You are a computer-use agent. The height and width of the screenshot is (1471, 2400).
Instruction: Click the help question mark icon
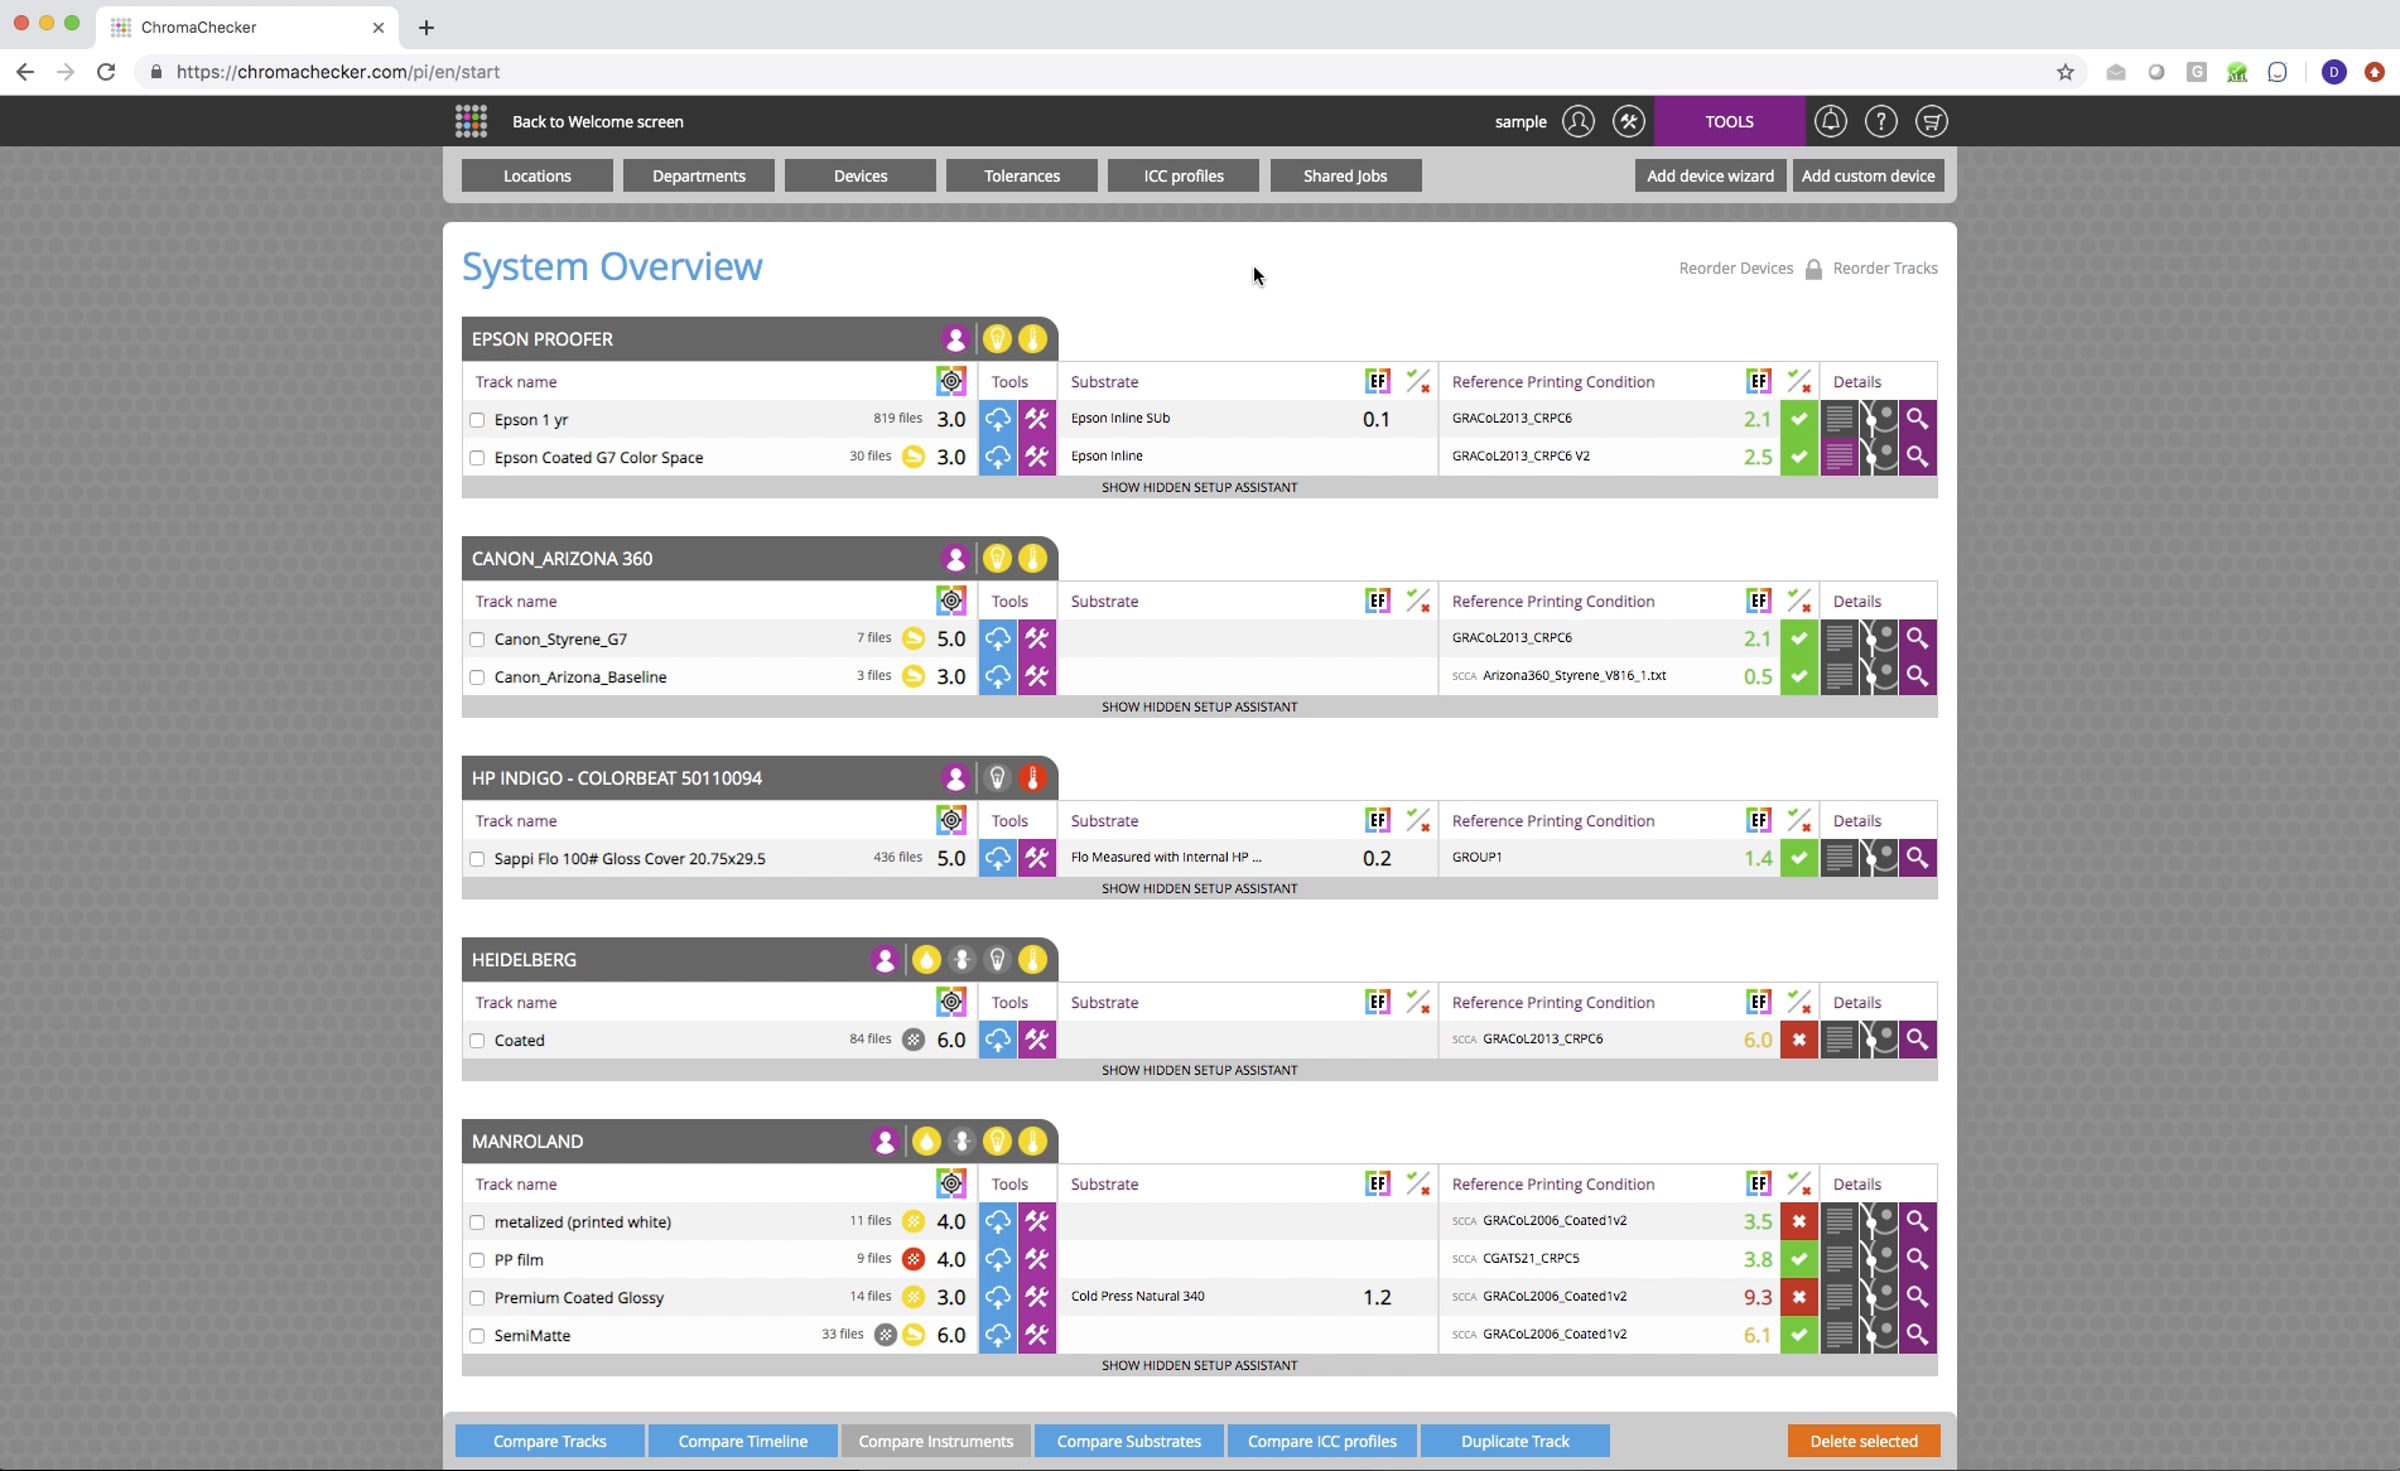tap(1880, 121)
